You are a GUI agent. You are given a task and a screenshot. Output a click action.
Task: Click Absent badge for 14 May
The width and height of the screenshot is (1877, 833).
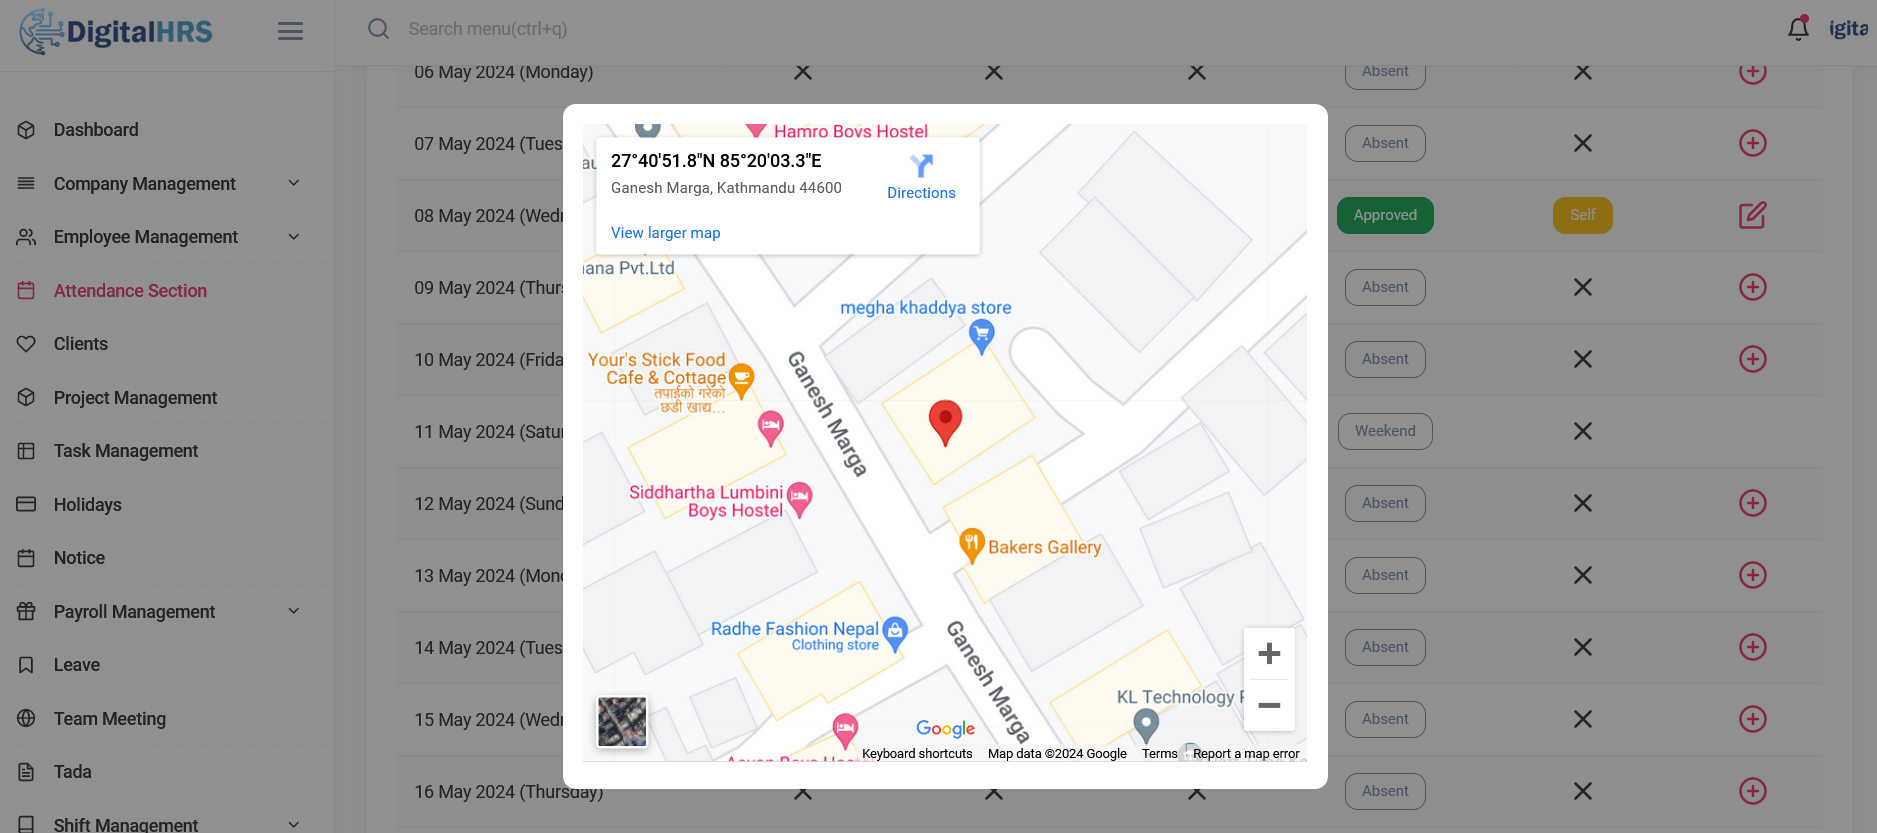1385,647
